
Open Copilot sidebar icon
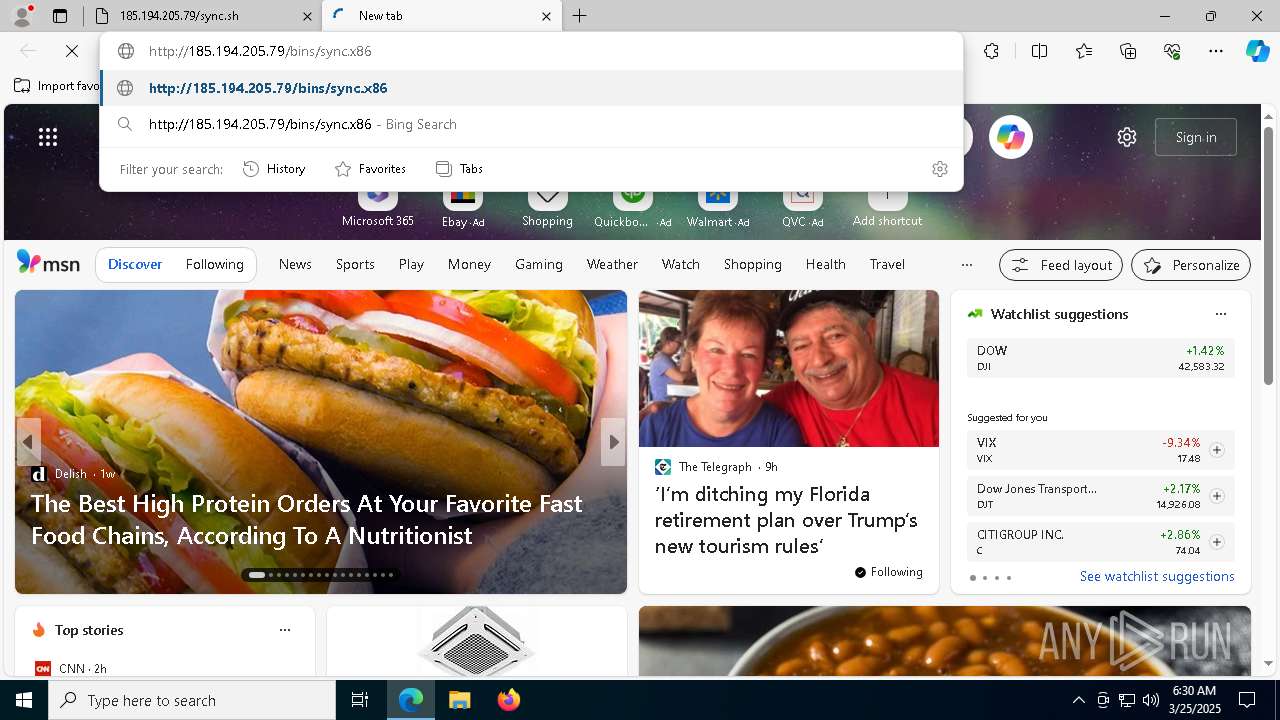(x=1257, y=51)
